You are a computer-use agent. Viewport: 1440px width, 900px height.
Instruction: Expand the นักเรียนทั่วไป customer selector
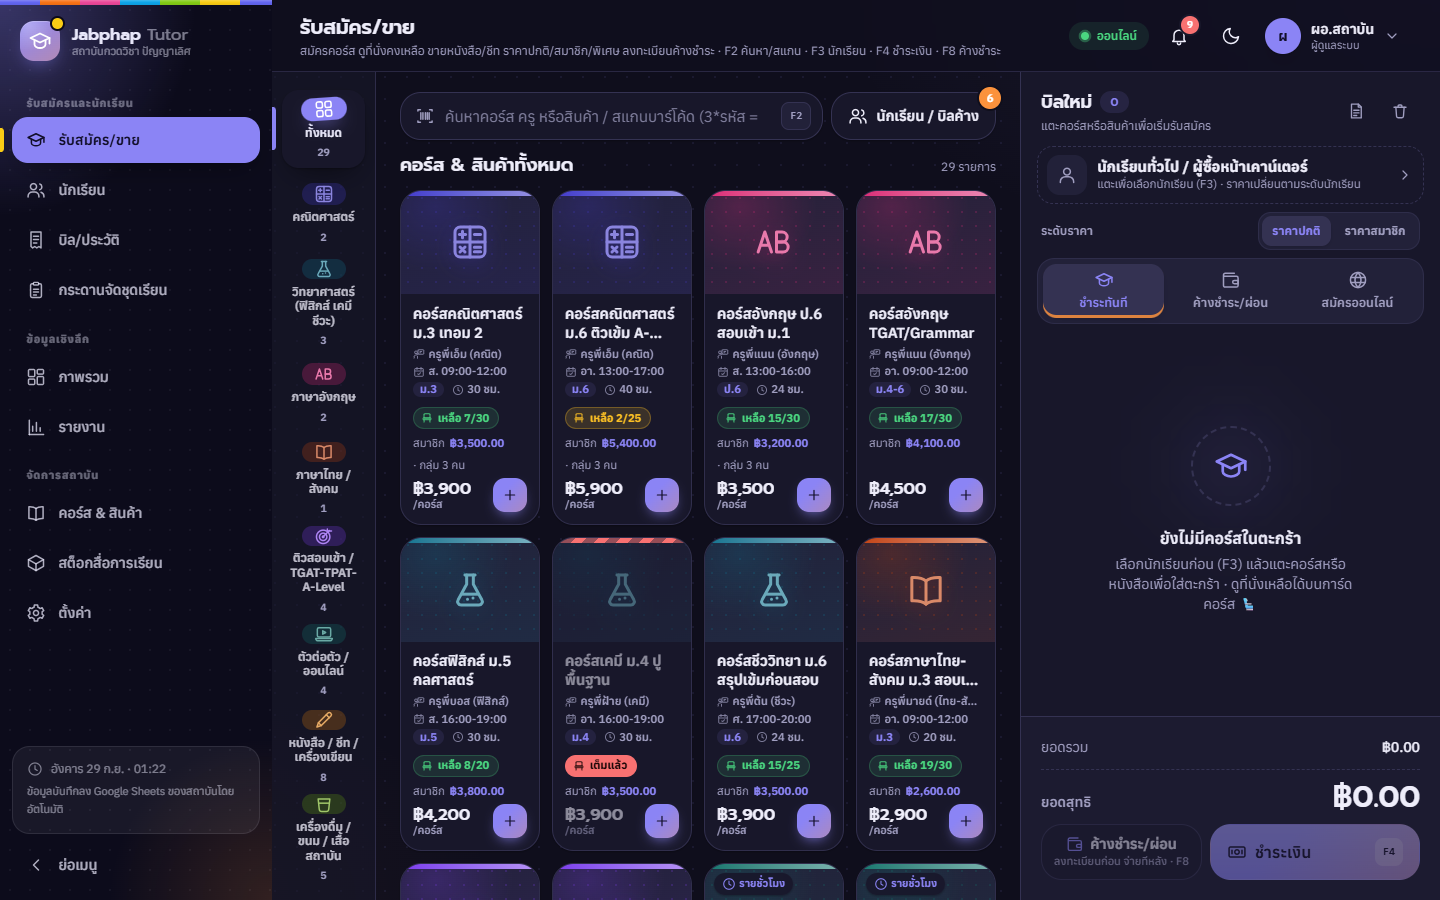1230,175
